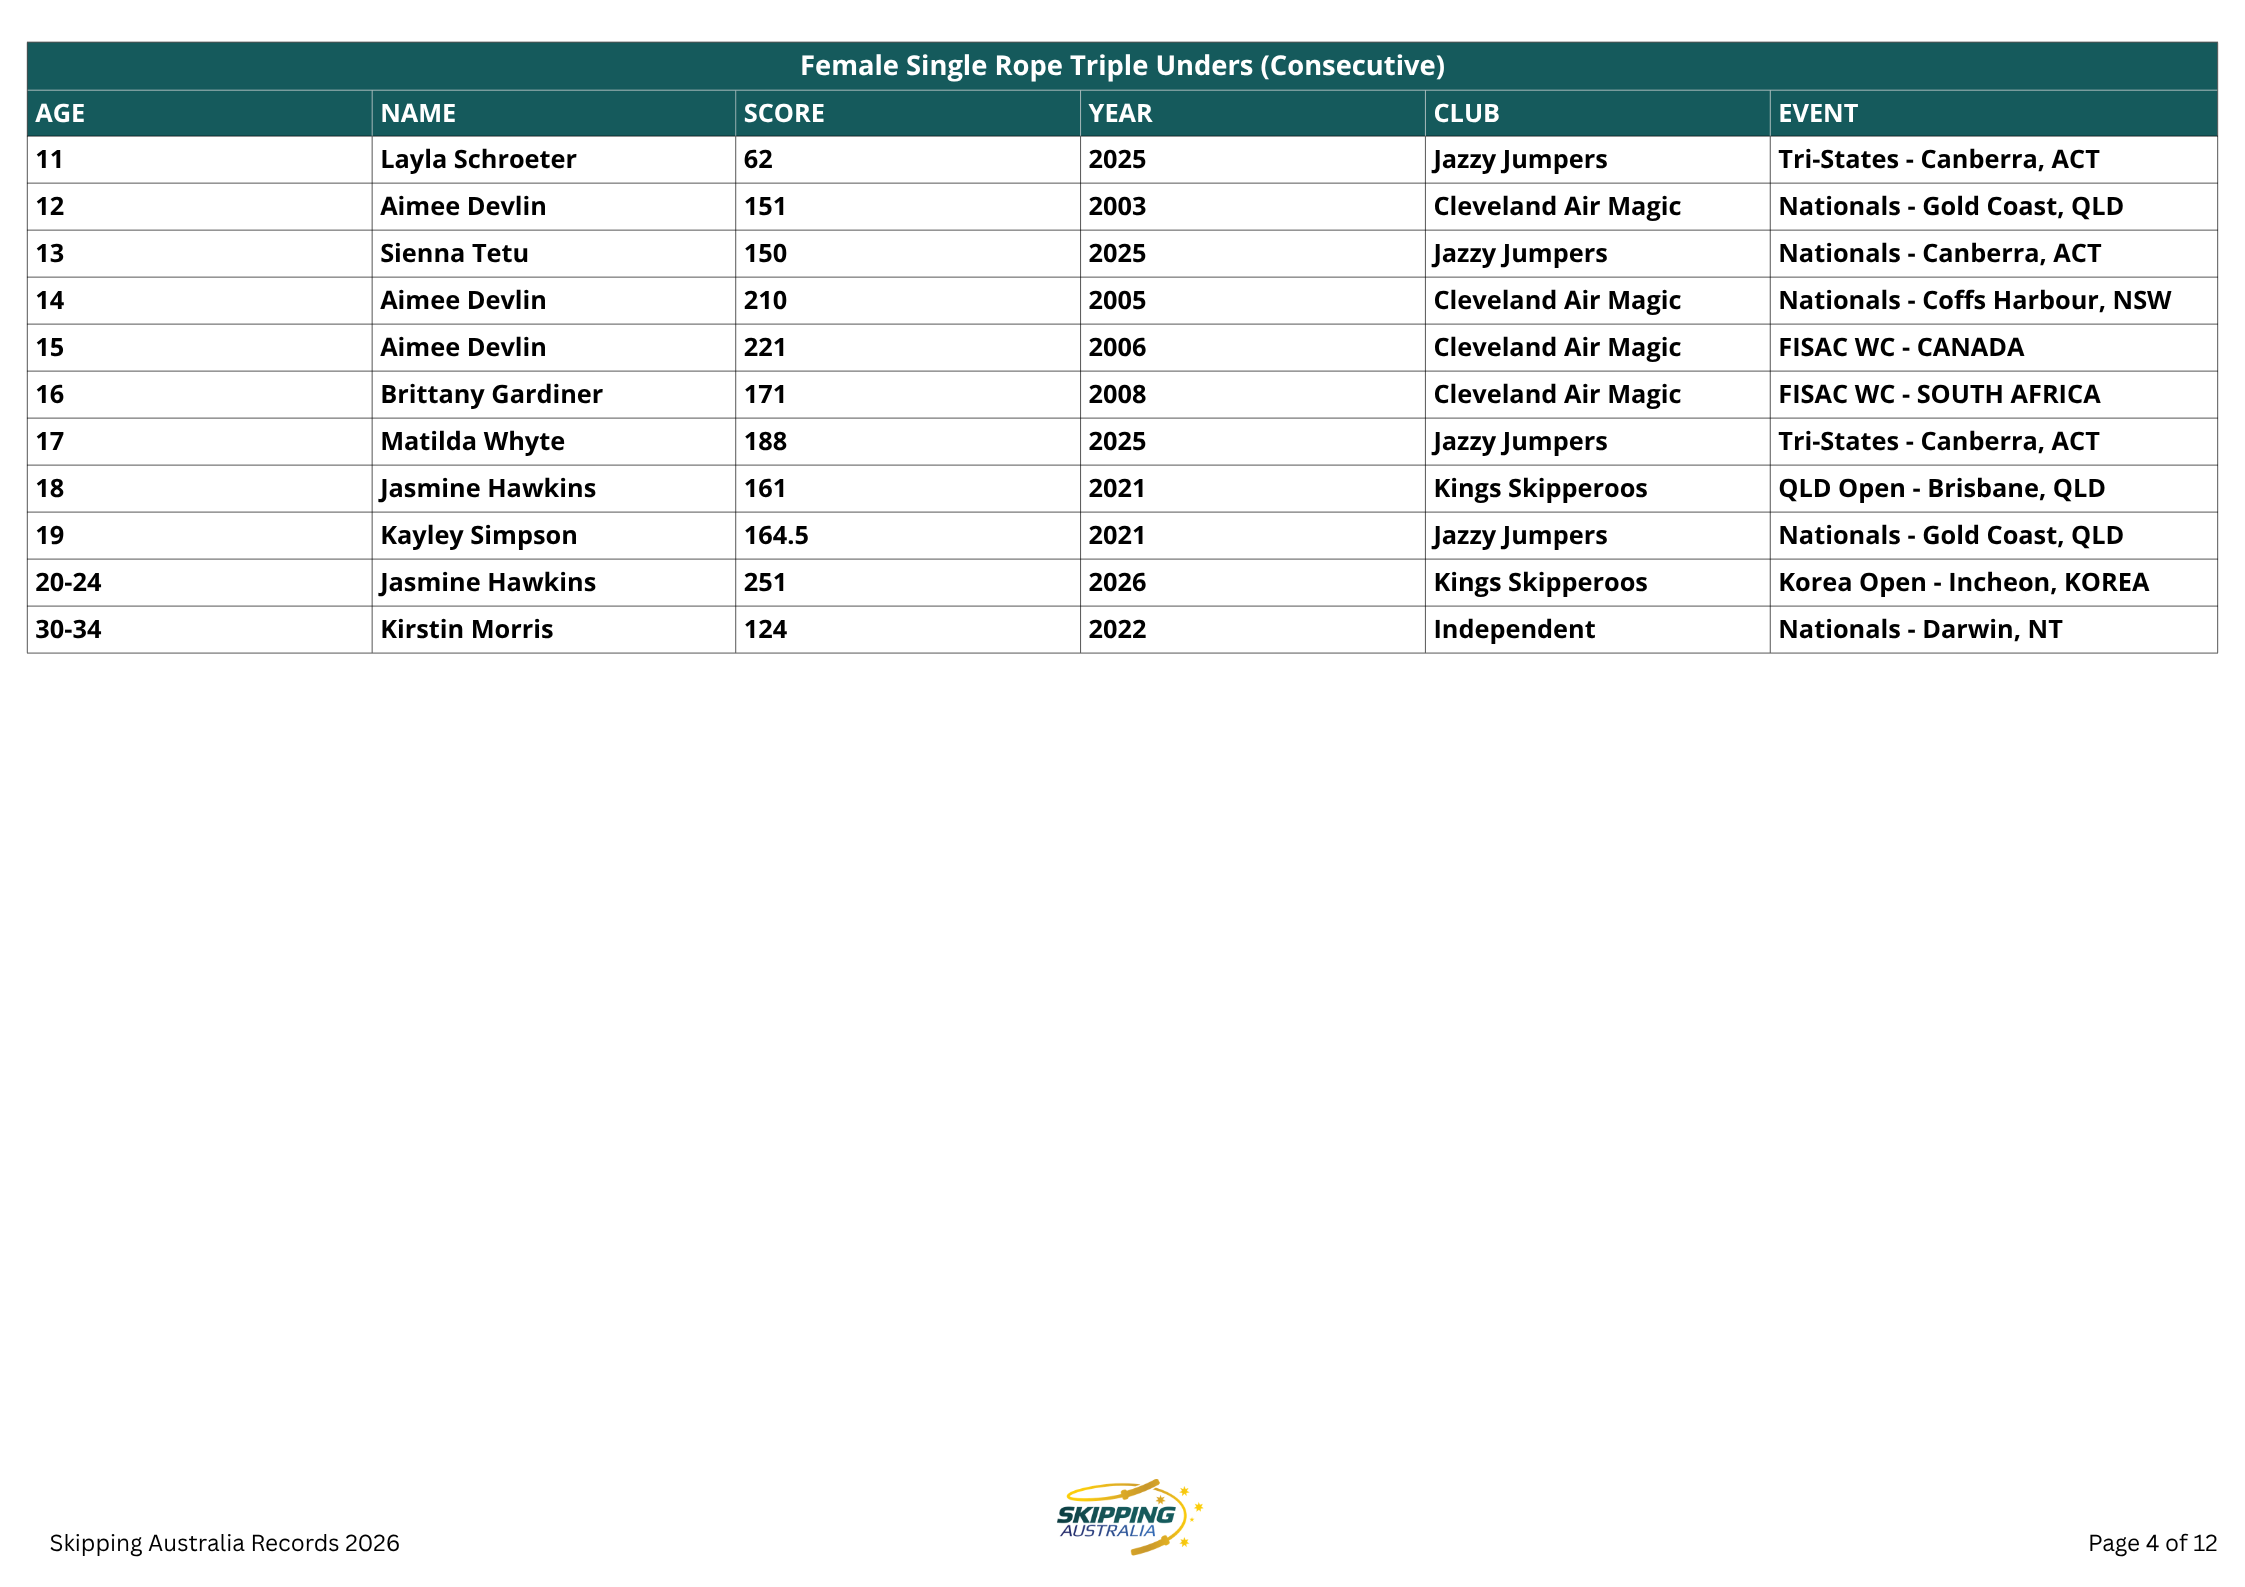
Task: Click the name 'Sienna Tetu'
Action: [x=454, y=254]
